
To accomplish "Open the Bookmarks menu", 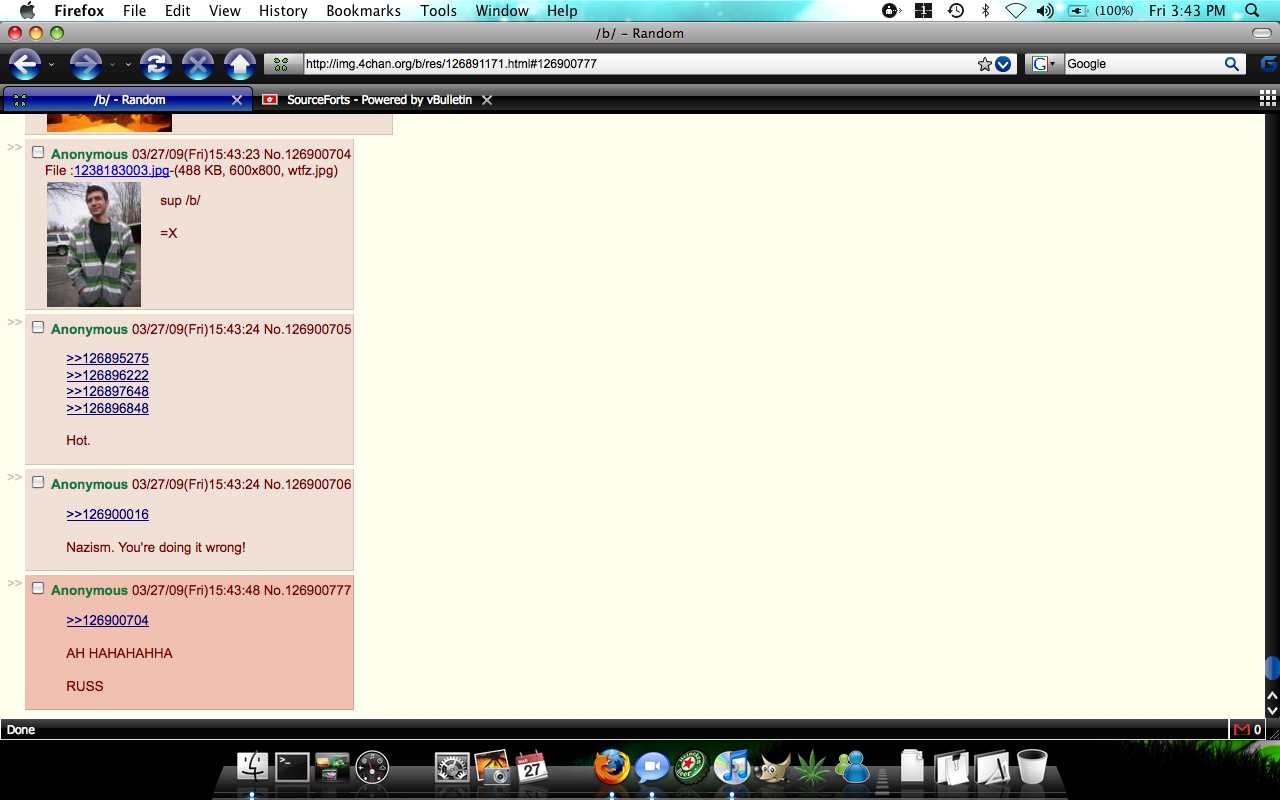I will pyautogui.click(x=363, y=11).
